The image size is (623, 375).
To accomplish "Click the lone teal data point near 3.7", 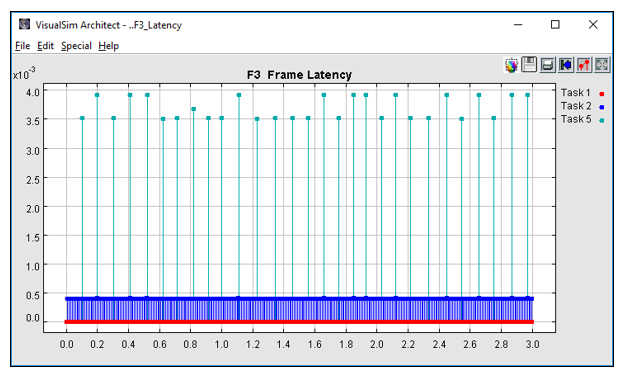I will 193,109.
